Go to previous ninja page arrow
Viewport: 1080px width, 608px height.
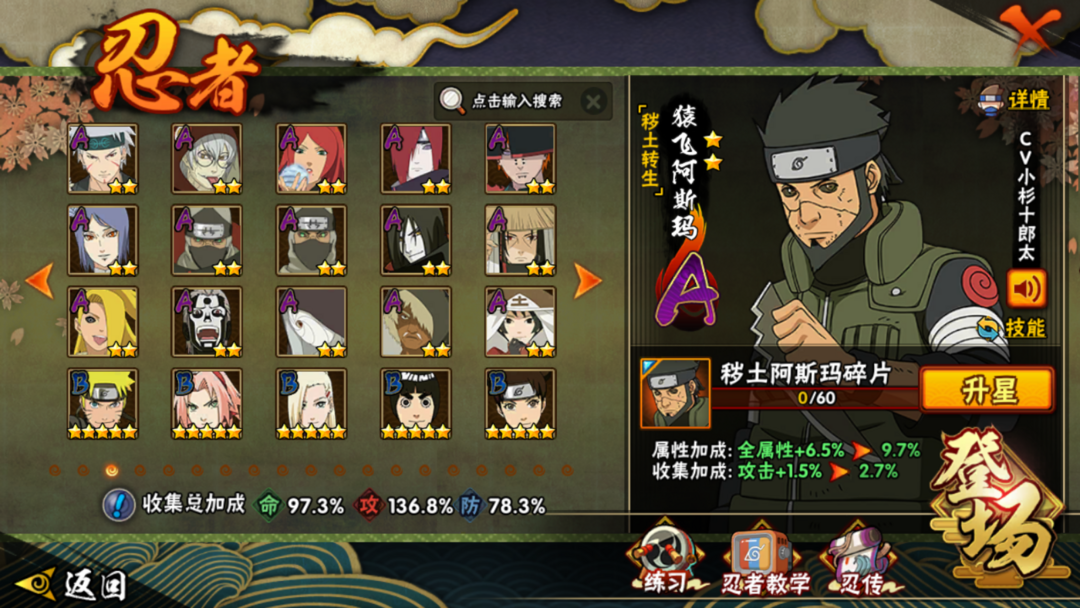click(x=39, y=280)
